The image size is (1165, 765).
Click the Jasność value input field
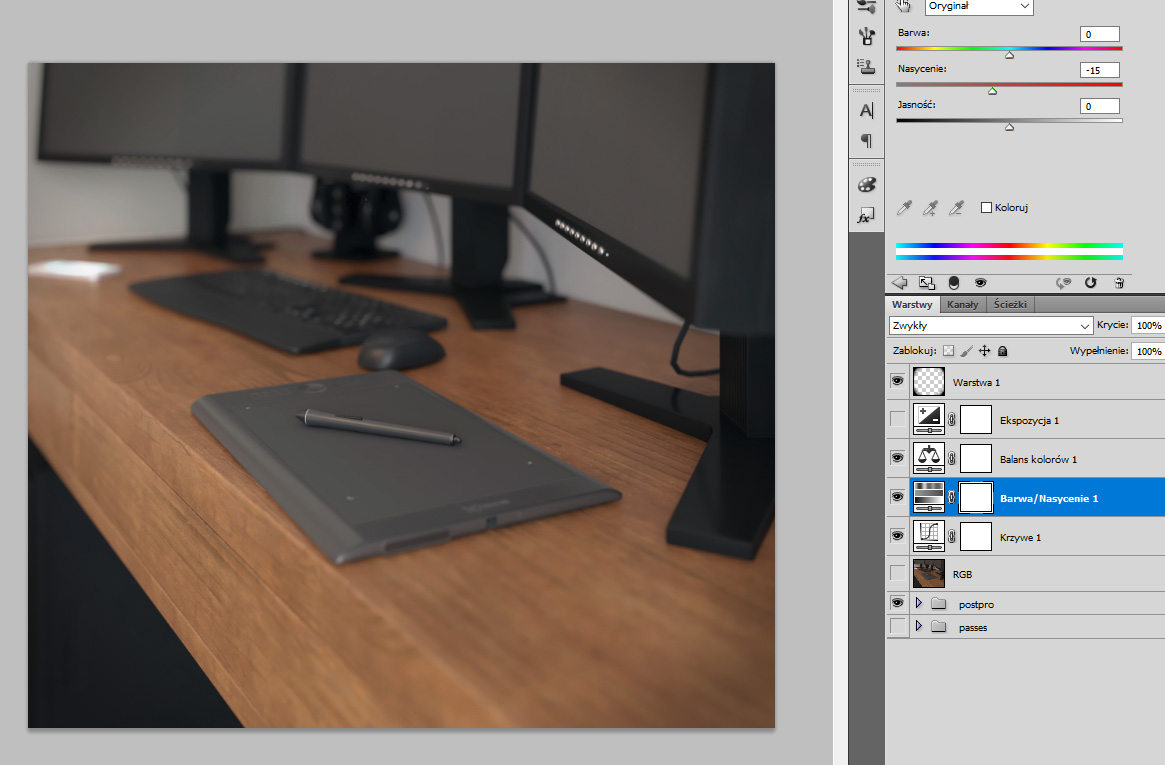1100,106
